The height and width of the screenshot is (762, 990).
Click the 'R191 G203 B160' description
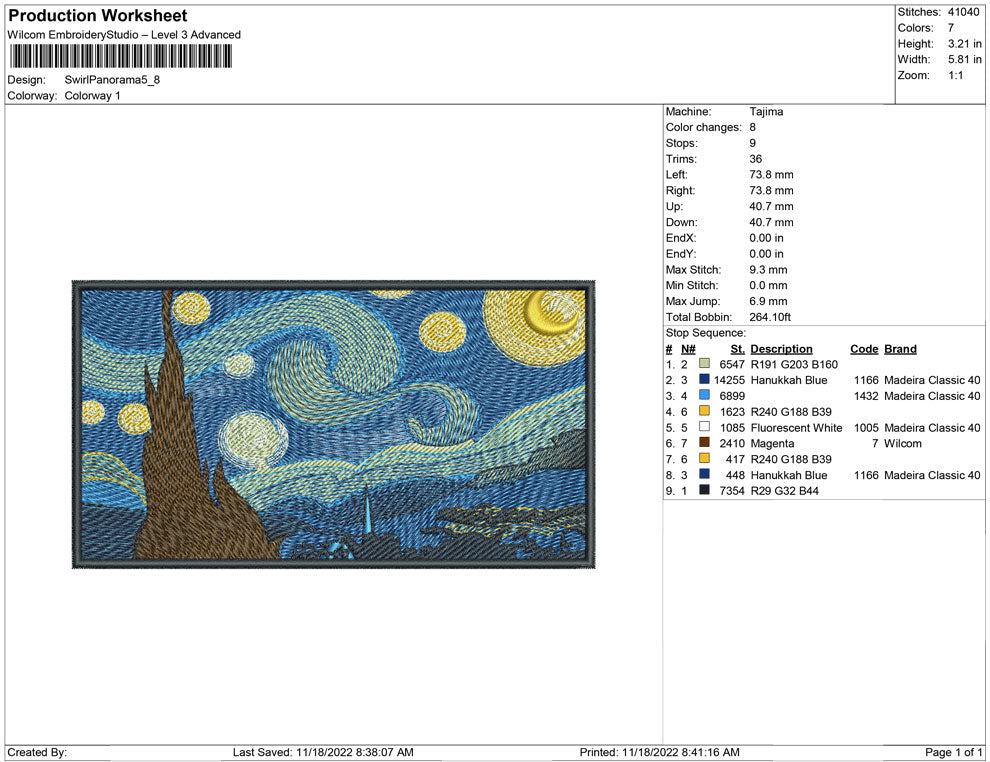tap(794, 364)
